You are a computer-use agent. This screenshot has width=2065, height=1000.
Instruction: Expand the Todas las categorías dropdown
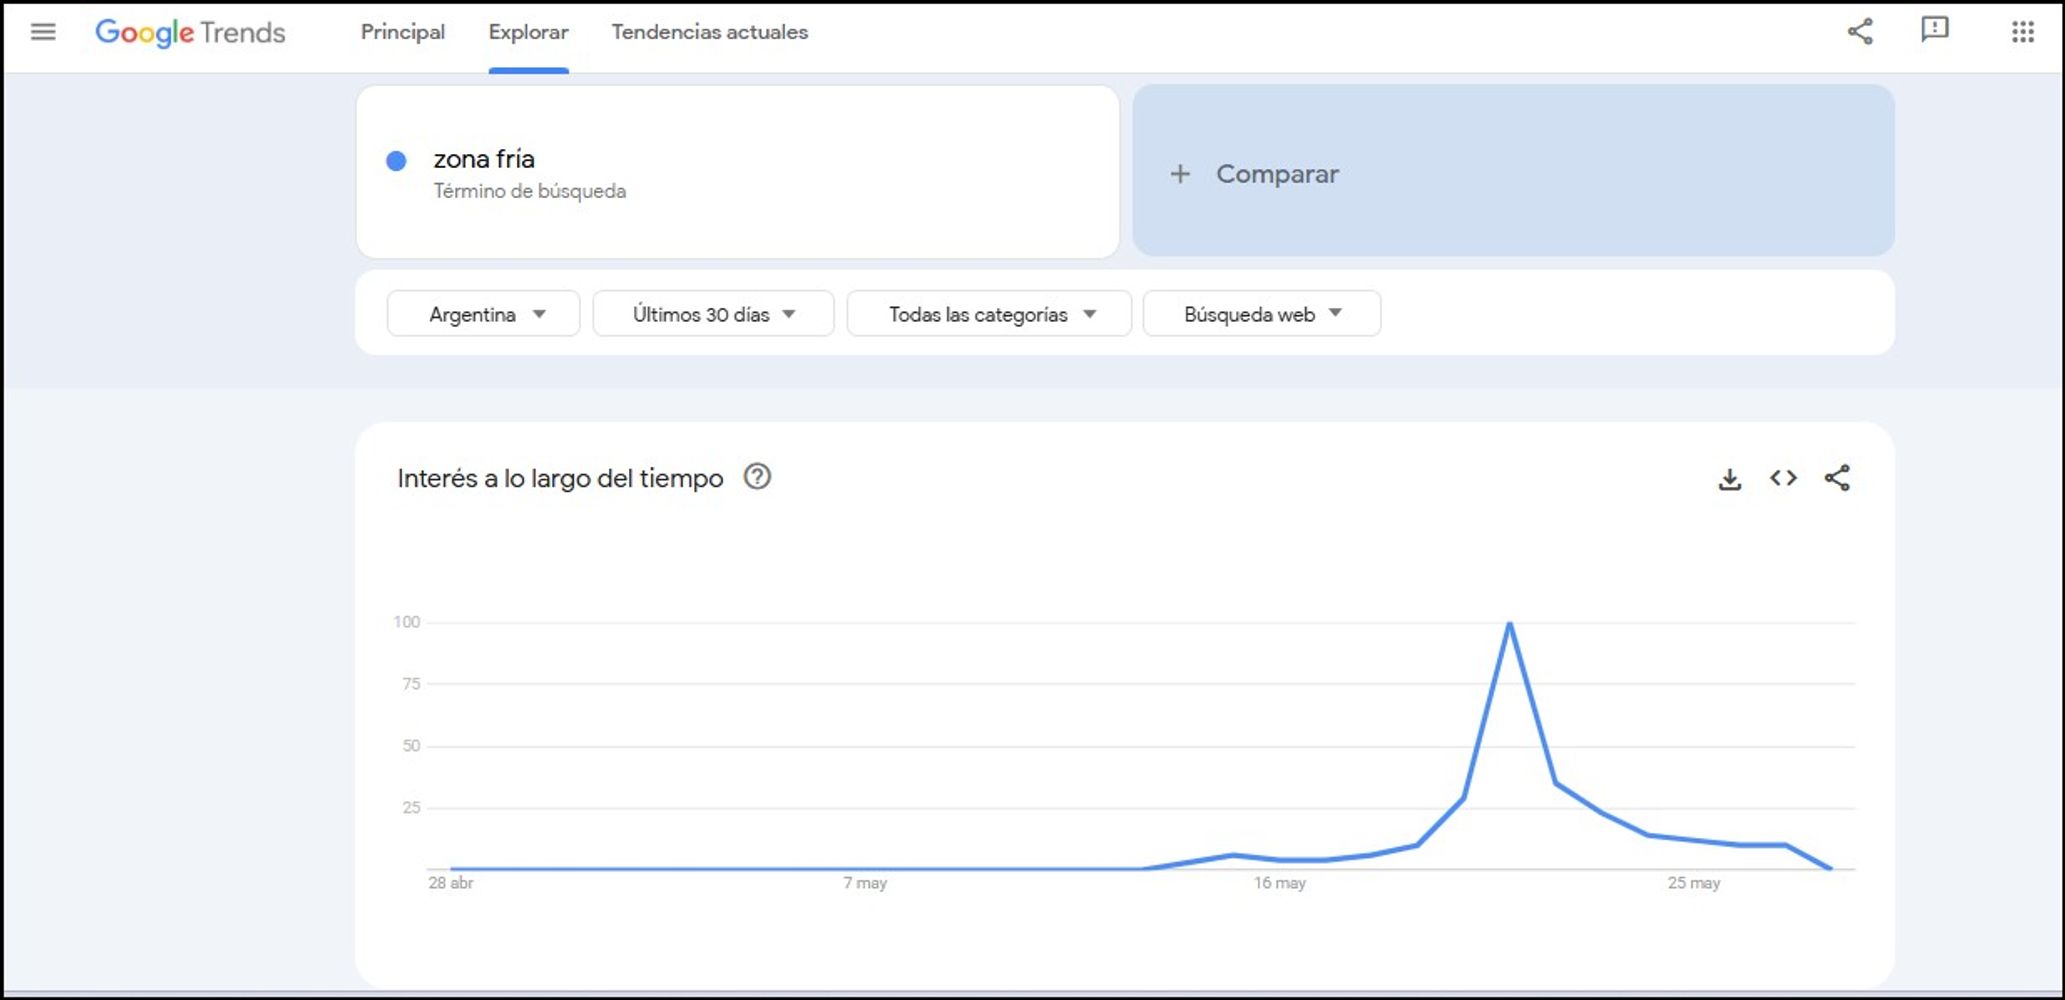(989, 314)
